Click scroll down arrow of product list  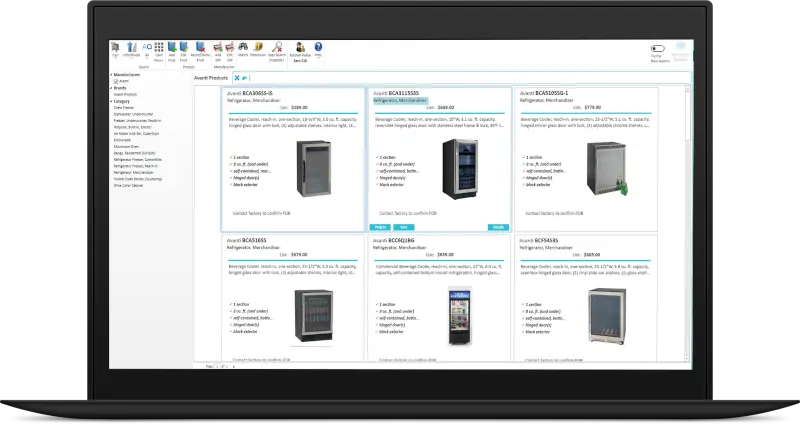(x=687, y=359)
